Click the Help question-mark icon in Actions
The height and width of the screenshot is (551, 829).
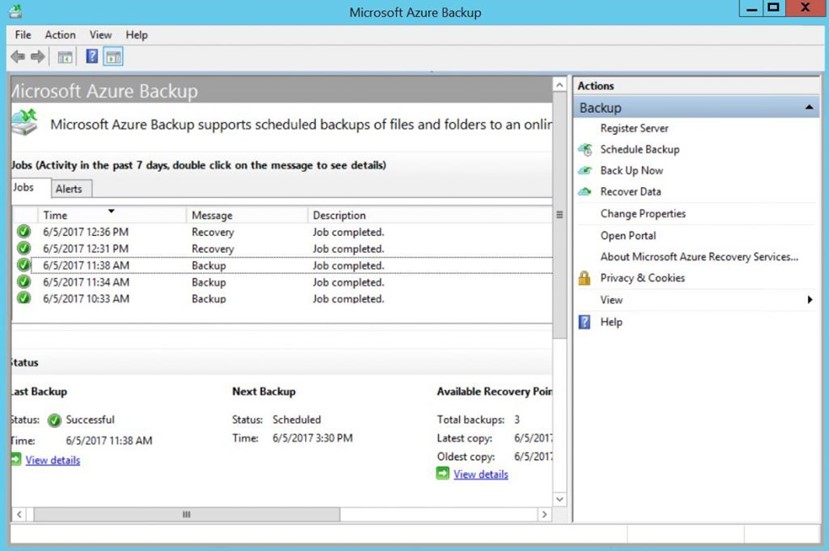point(584,322)
